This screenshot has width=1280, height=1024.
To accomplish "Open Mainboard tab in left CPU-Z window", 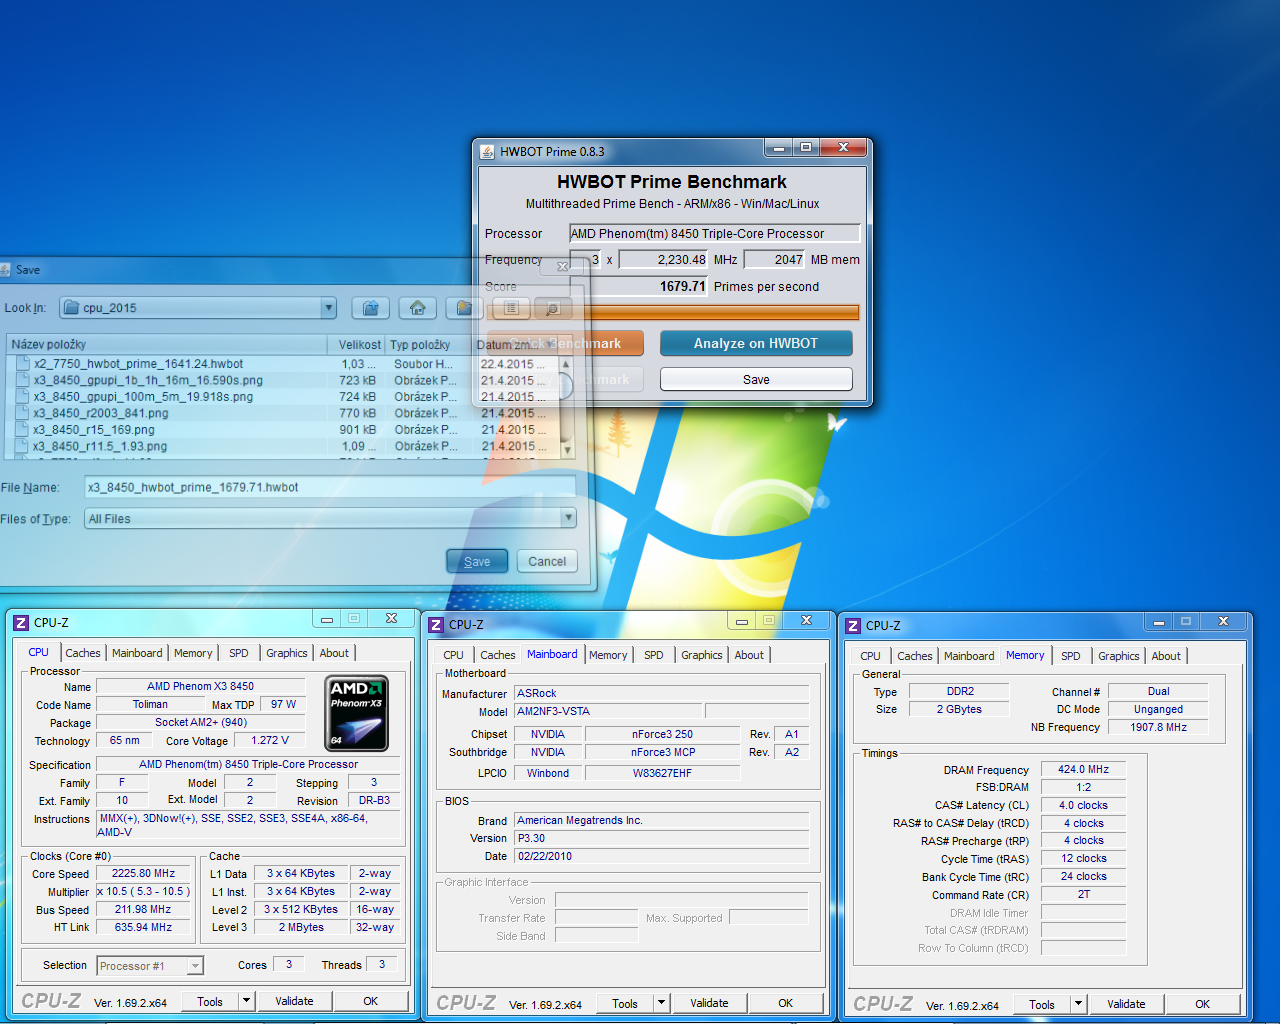I will pyautogui.click(x=137, y=653).
